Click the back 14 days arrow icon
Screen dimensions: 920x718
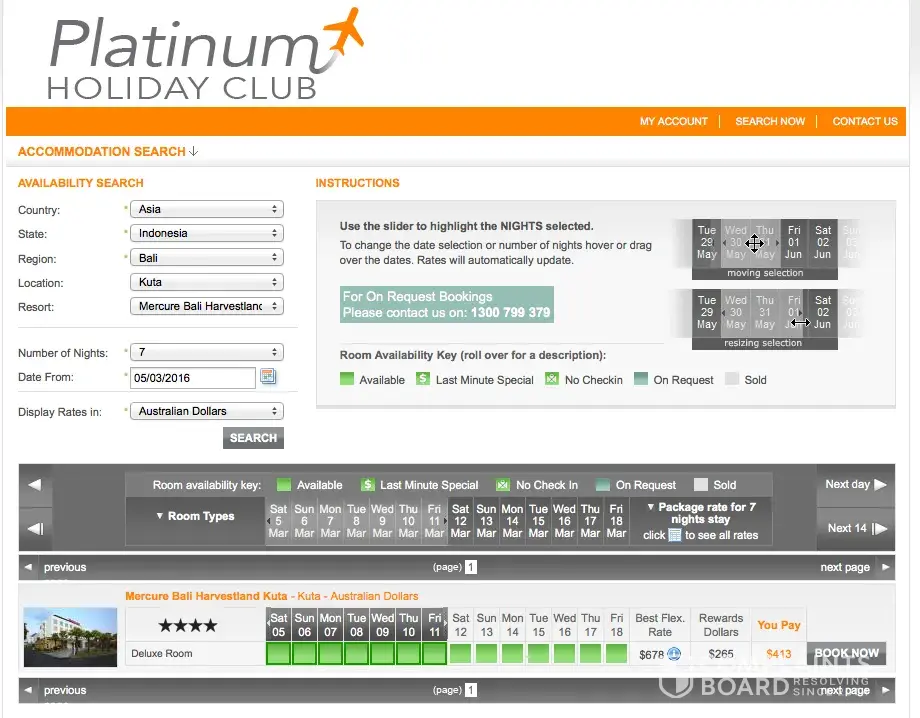coord(35,529)
